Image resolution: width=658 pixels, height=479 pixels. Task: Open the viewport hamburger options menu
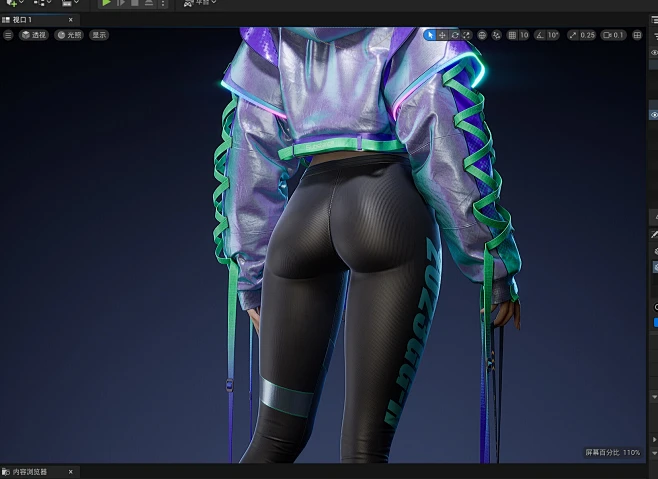click(x=8, y=35)
